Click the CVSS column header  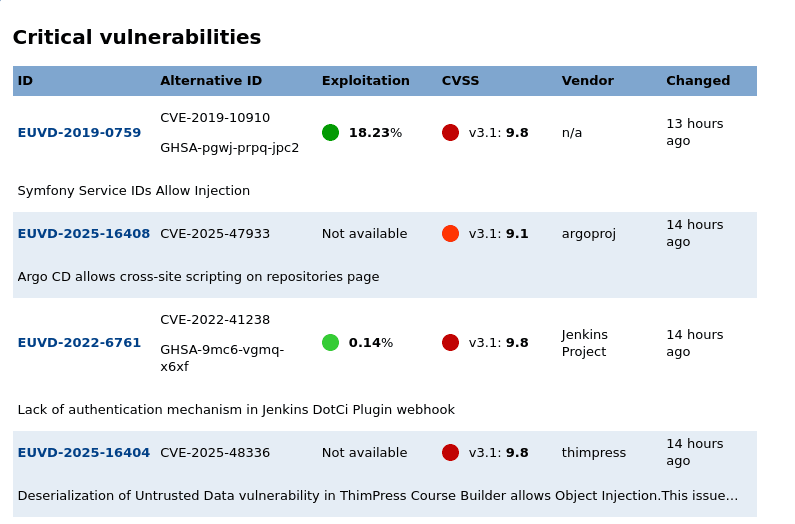coord(460,81)
